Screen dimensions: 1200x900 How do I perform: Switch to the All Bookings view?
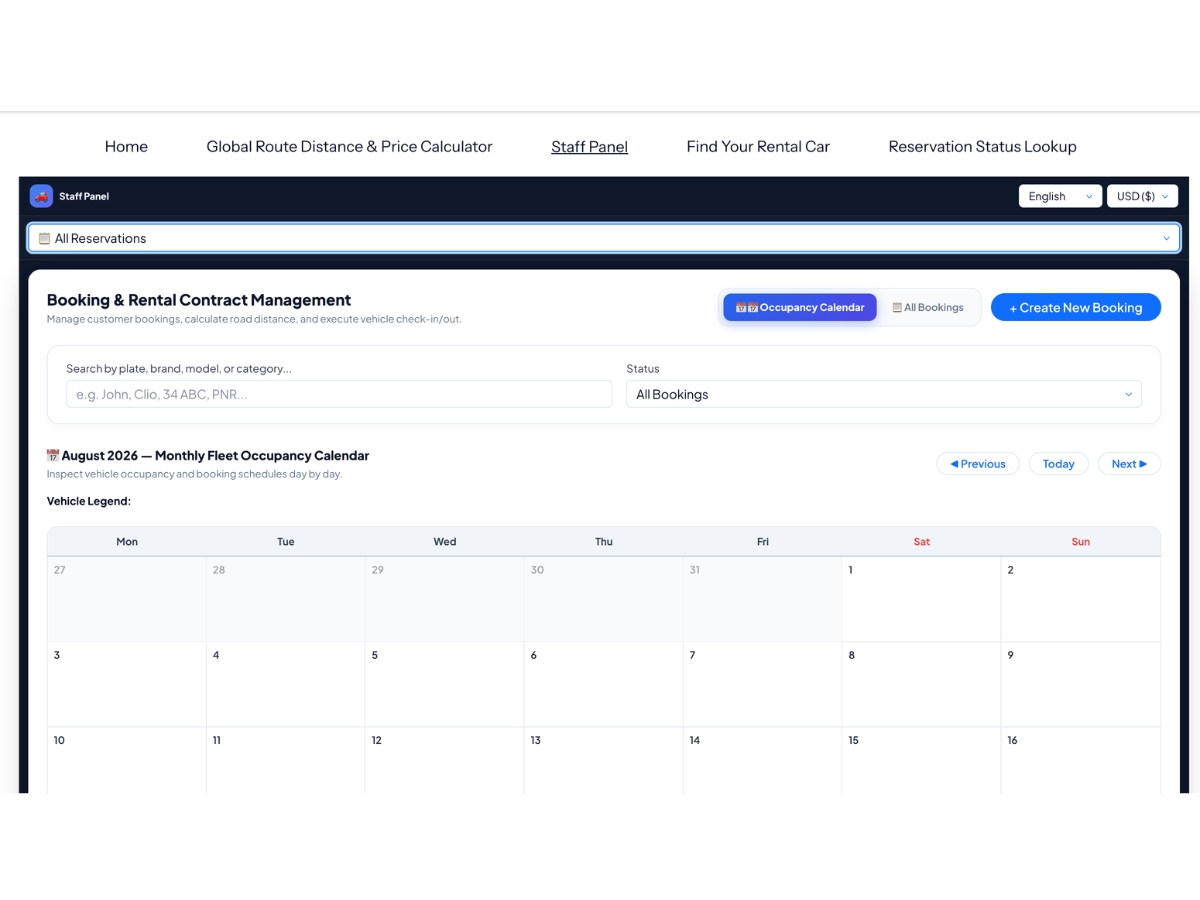pos(928,307)
